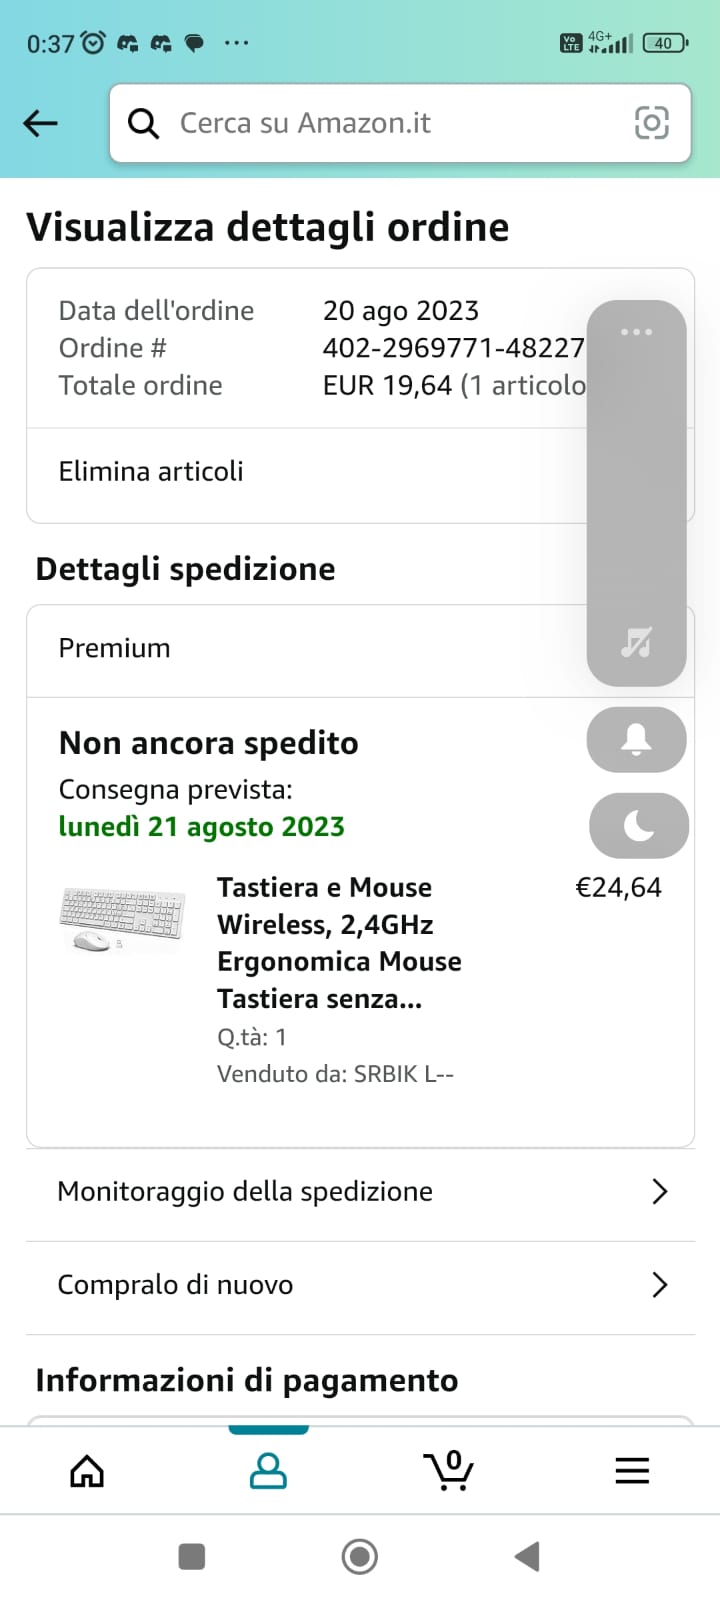This screenshot has width=720, height=1600.
Task: Toggle the notification bell ringer mode
Action: pyautogui.click(x=636, y=740)
